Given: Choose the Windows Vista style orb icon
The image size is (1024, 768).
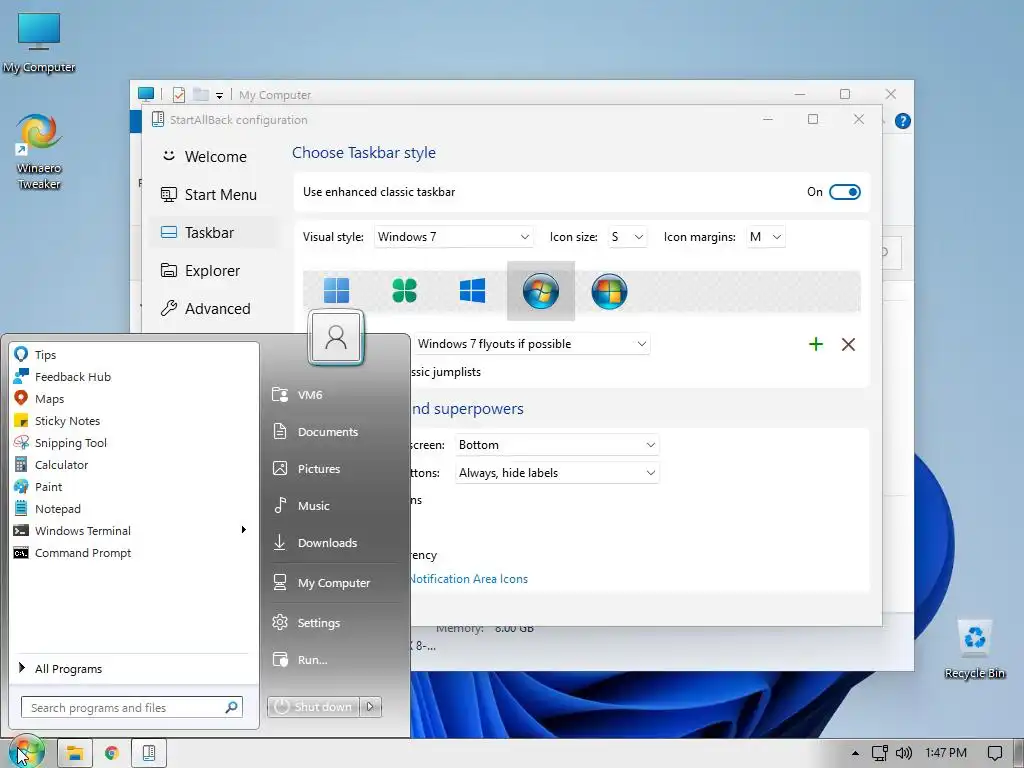Looking at the screenshot, I should (x=609, y=291).
